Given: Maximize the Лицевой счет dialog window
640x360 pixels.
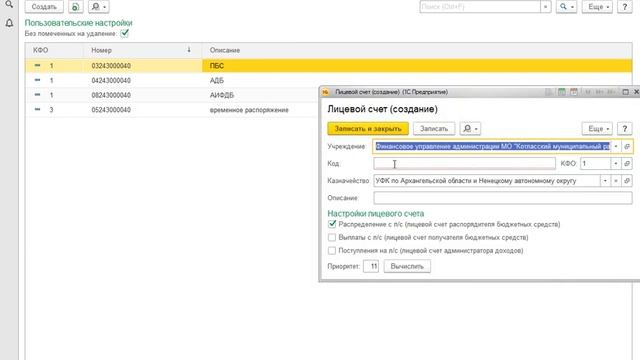Looking at the screenshot, I should tap(625, 92).
